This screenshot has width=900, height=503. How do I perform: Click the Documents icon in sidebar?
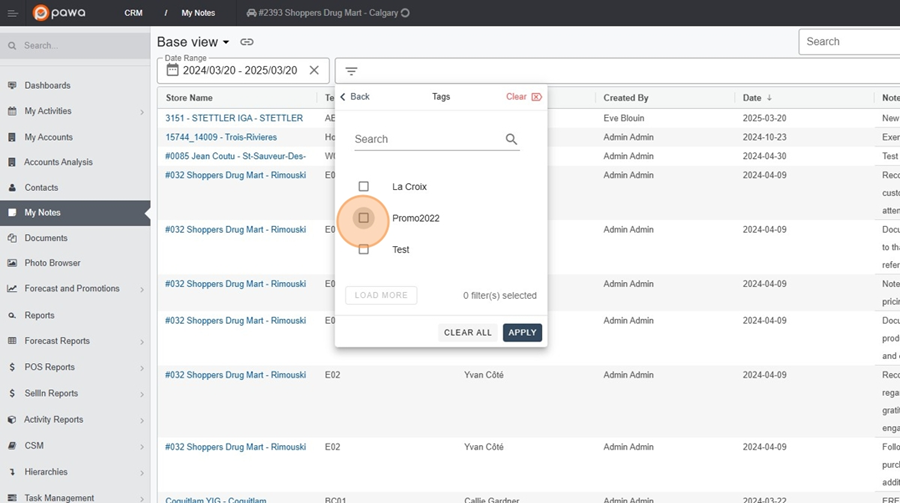click(x=12, y=238)
